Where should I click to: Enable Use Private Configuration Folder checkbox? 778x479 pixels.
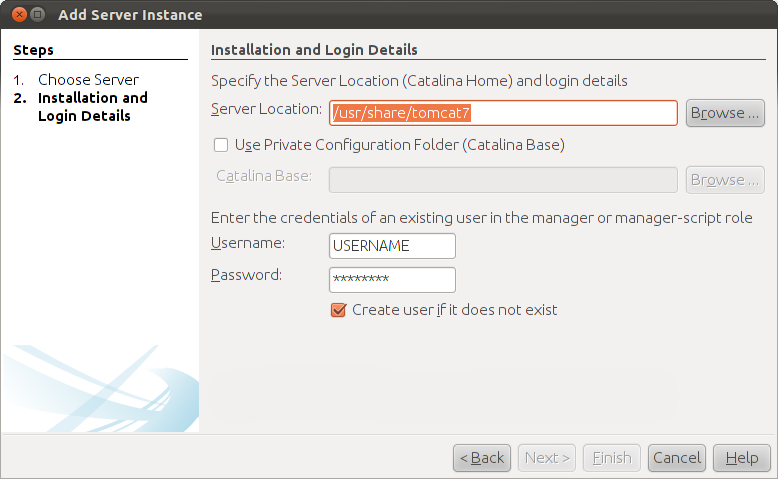tap(221, 145)
